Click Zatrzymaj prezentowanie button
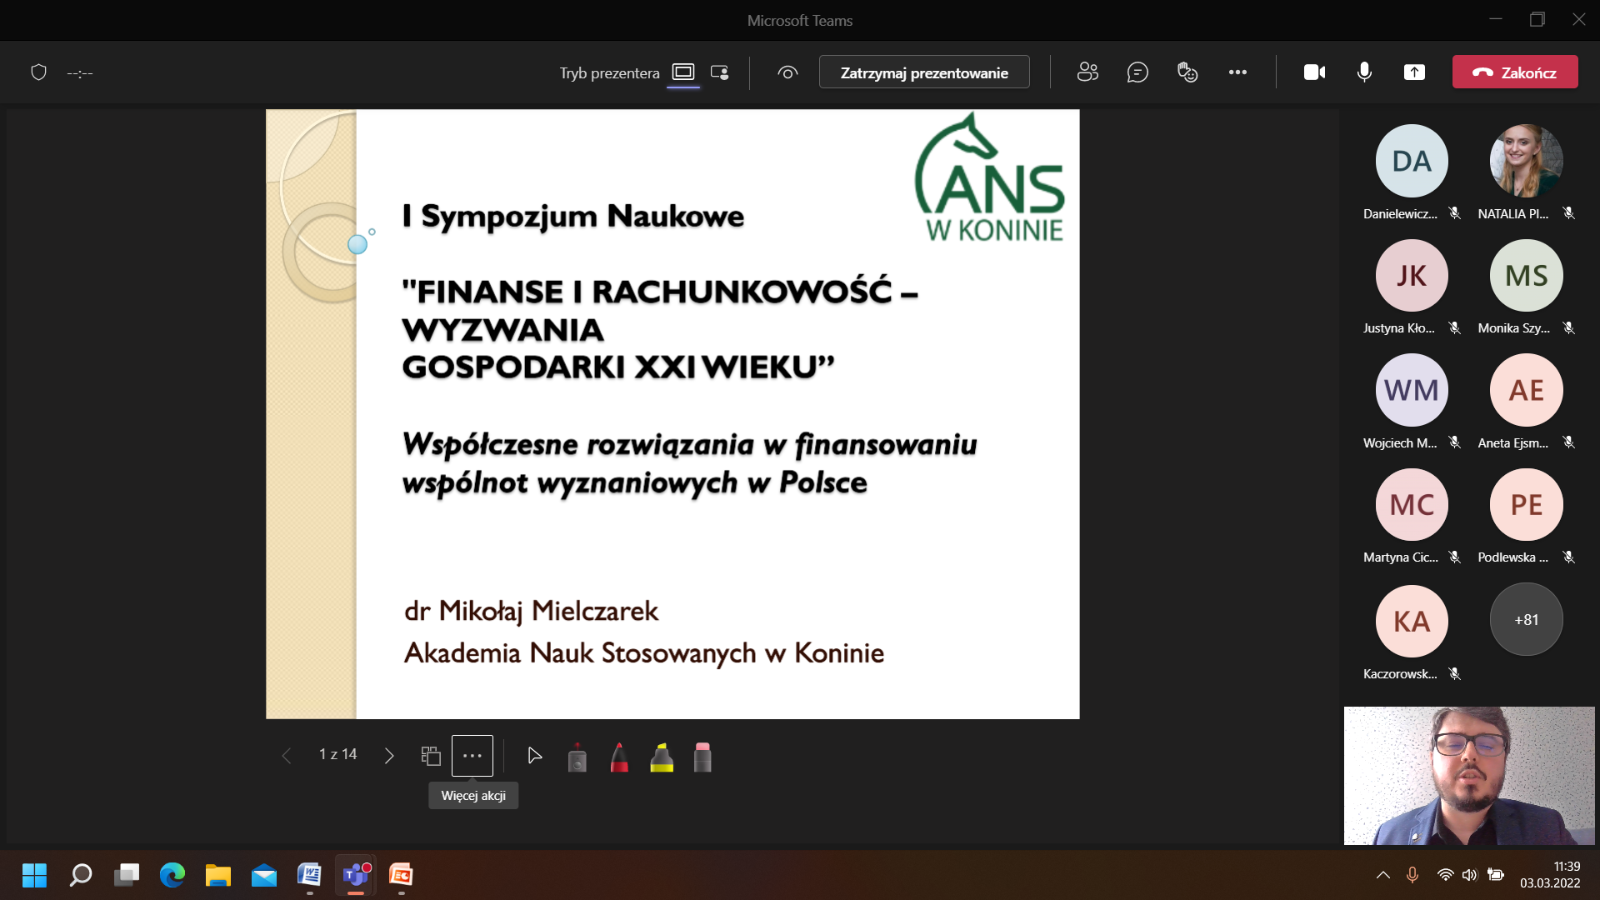1600x900 pixels. 924,72
